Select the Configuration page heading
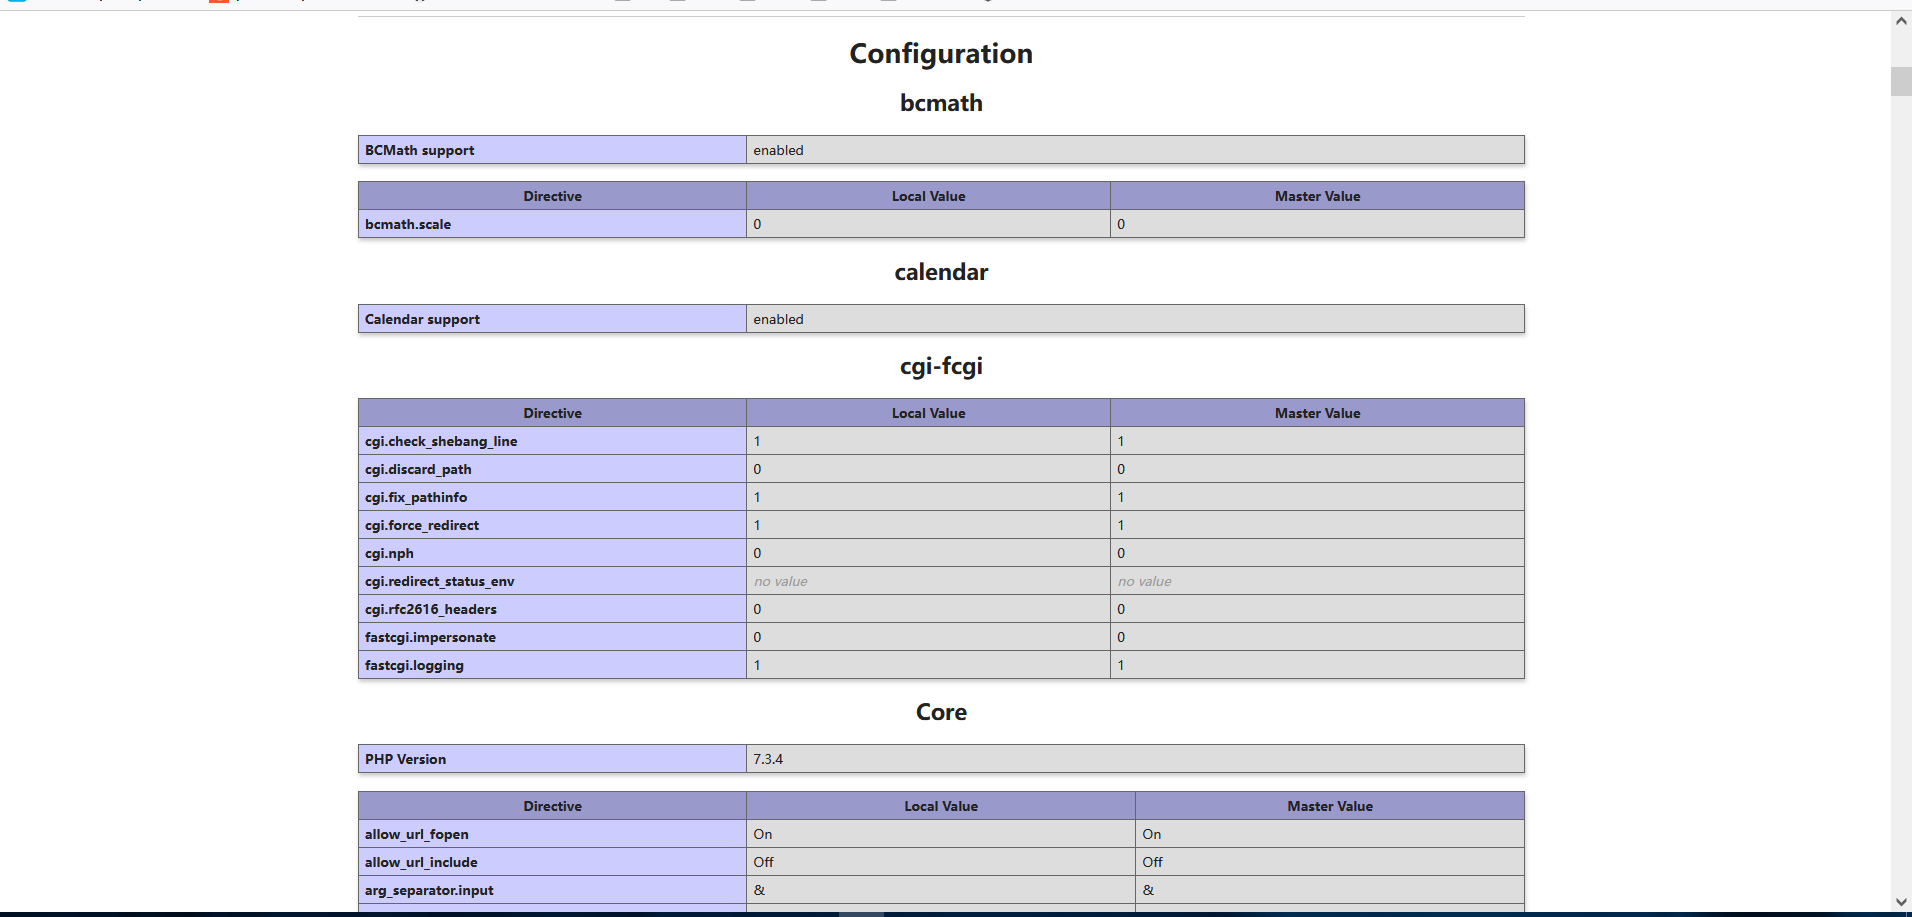This screenshot has height=917, width=1912. (x=939, y=54)
